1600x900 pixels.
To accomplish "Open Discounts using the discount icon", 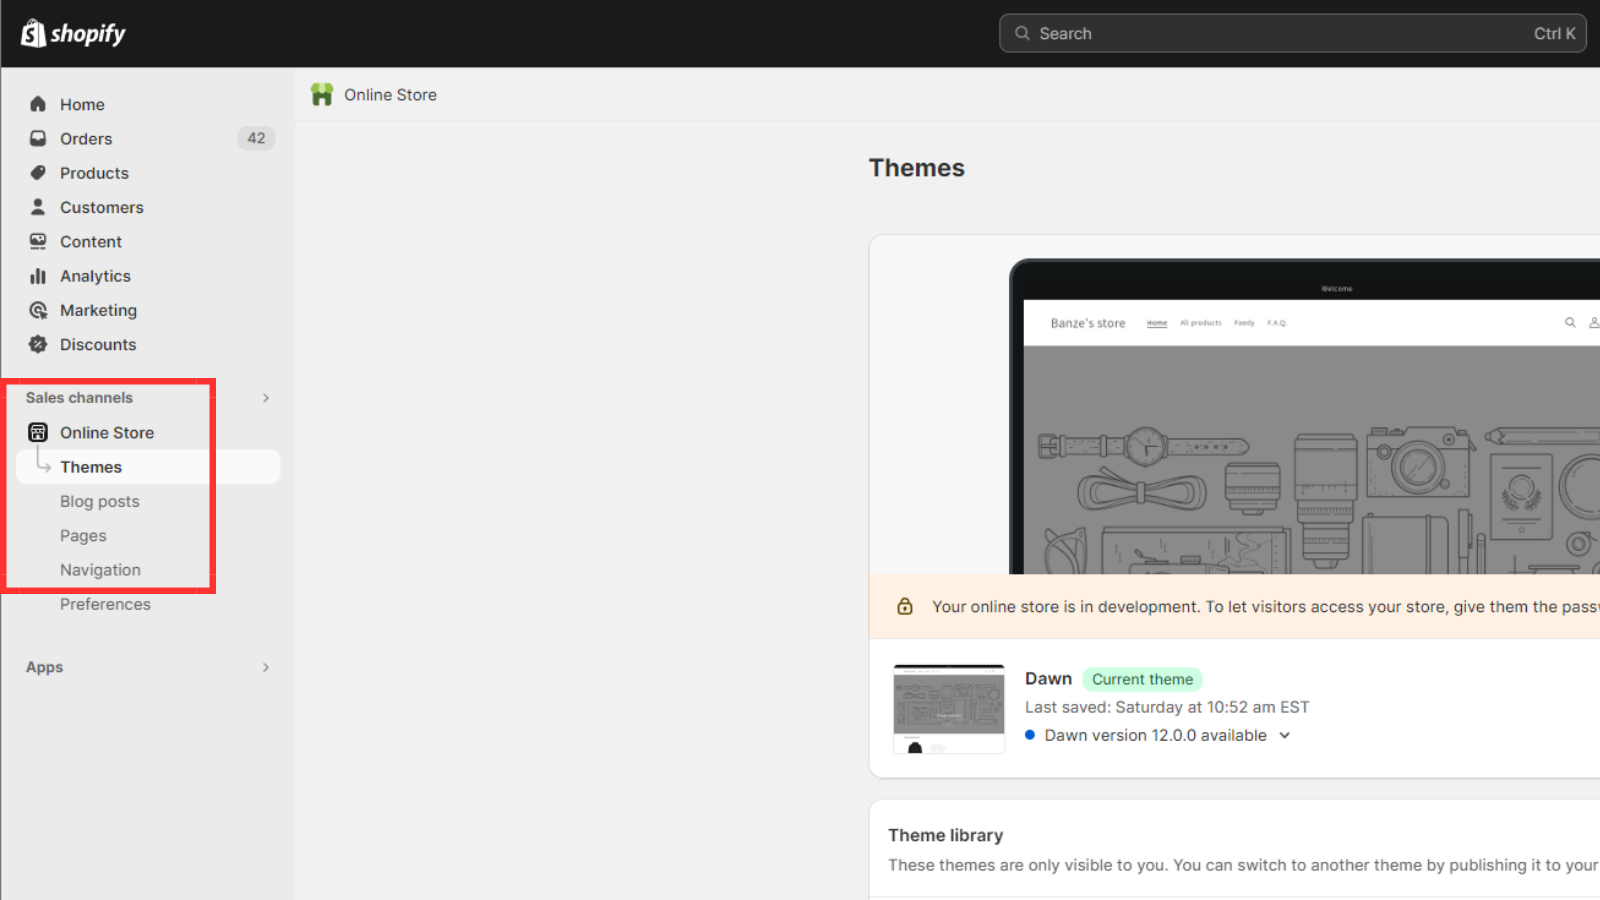I will coord(37,344).
